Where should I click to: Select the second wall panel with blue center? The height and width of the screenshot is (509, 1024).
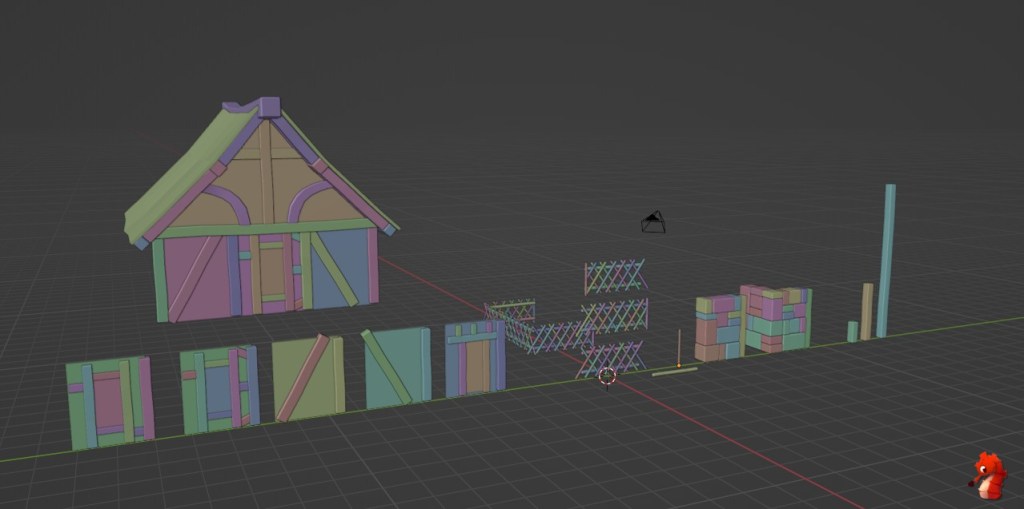219,388
